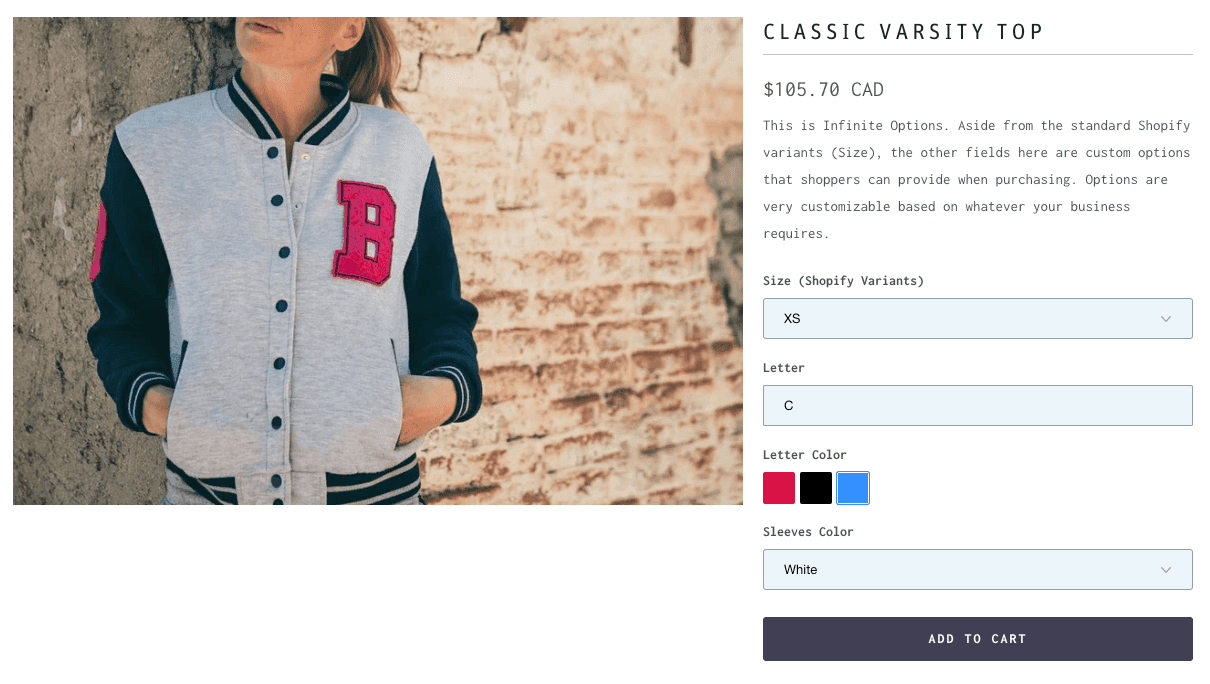1210x684 pixels.
Task: Pick the blue letter color swatch
Action: (853, 488)
